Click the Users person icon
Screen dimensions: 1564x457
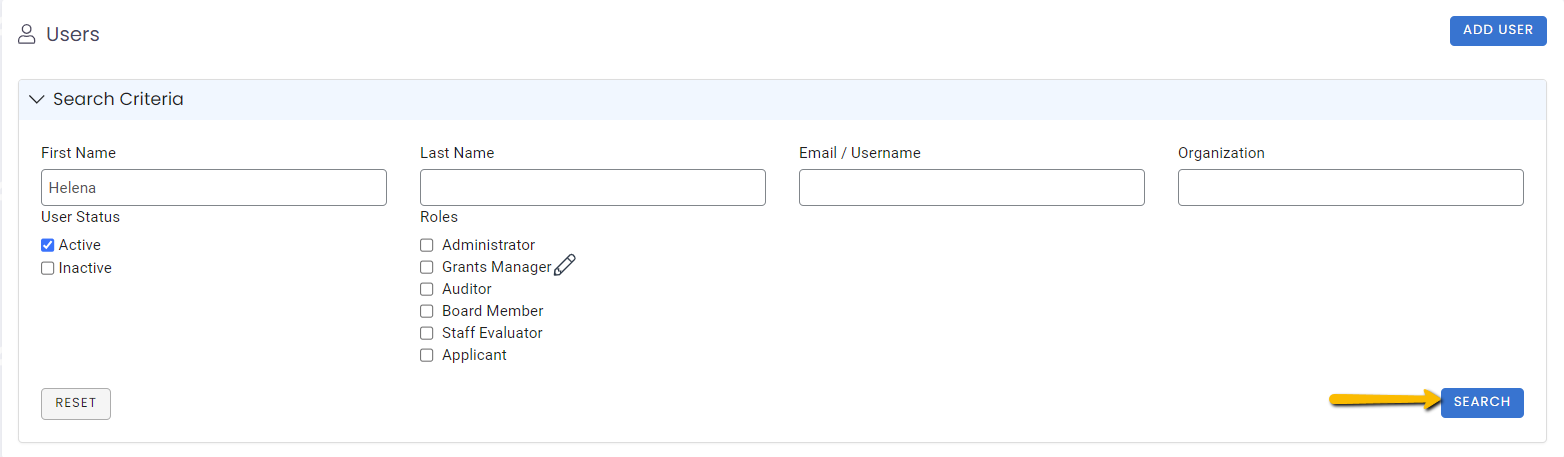point(27,35)
